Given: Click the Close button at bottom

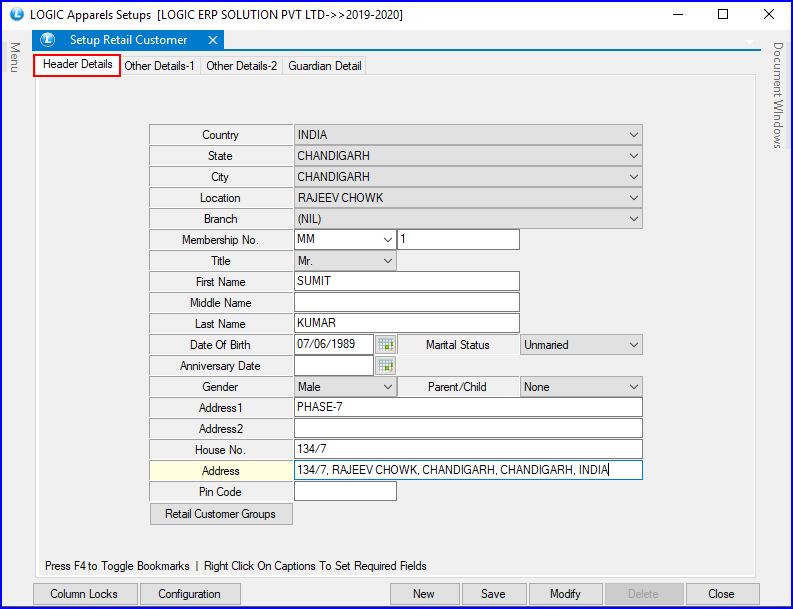Looking at the screenshot, I should point(722,594).
